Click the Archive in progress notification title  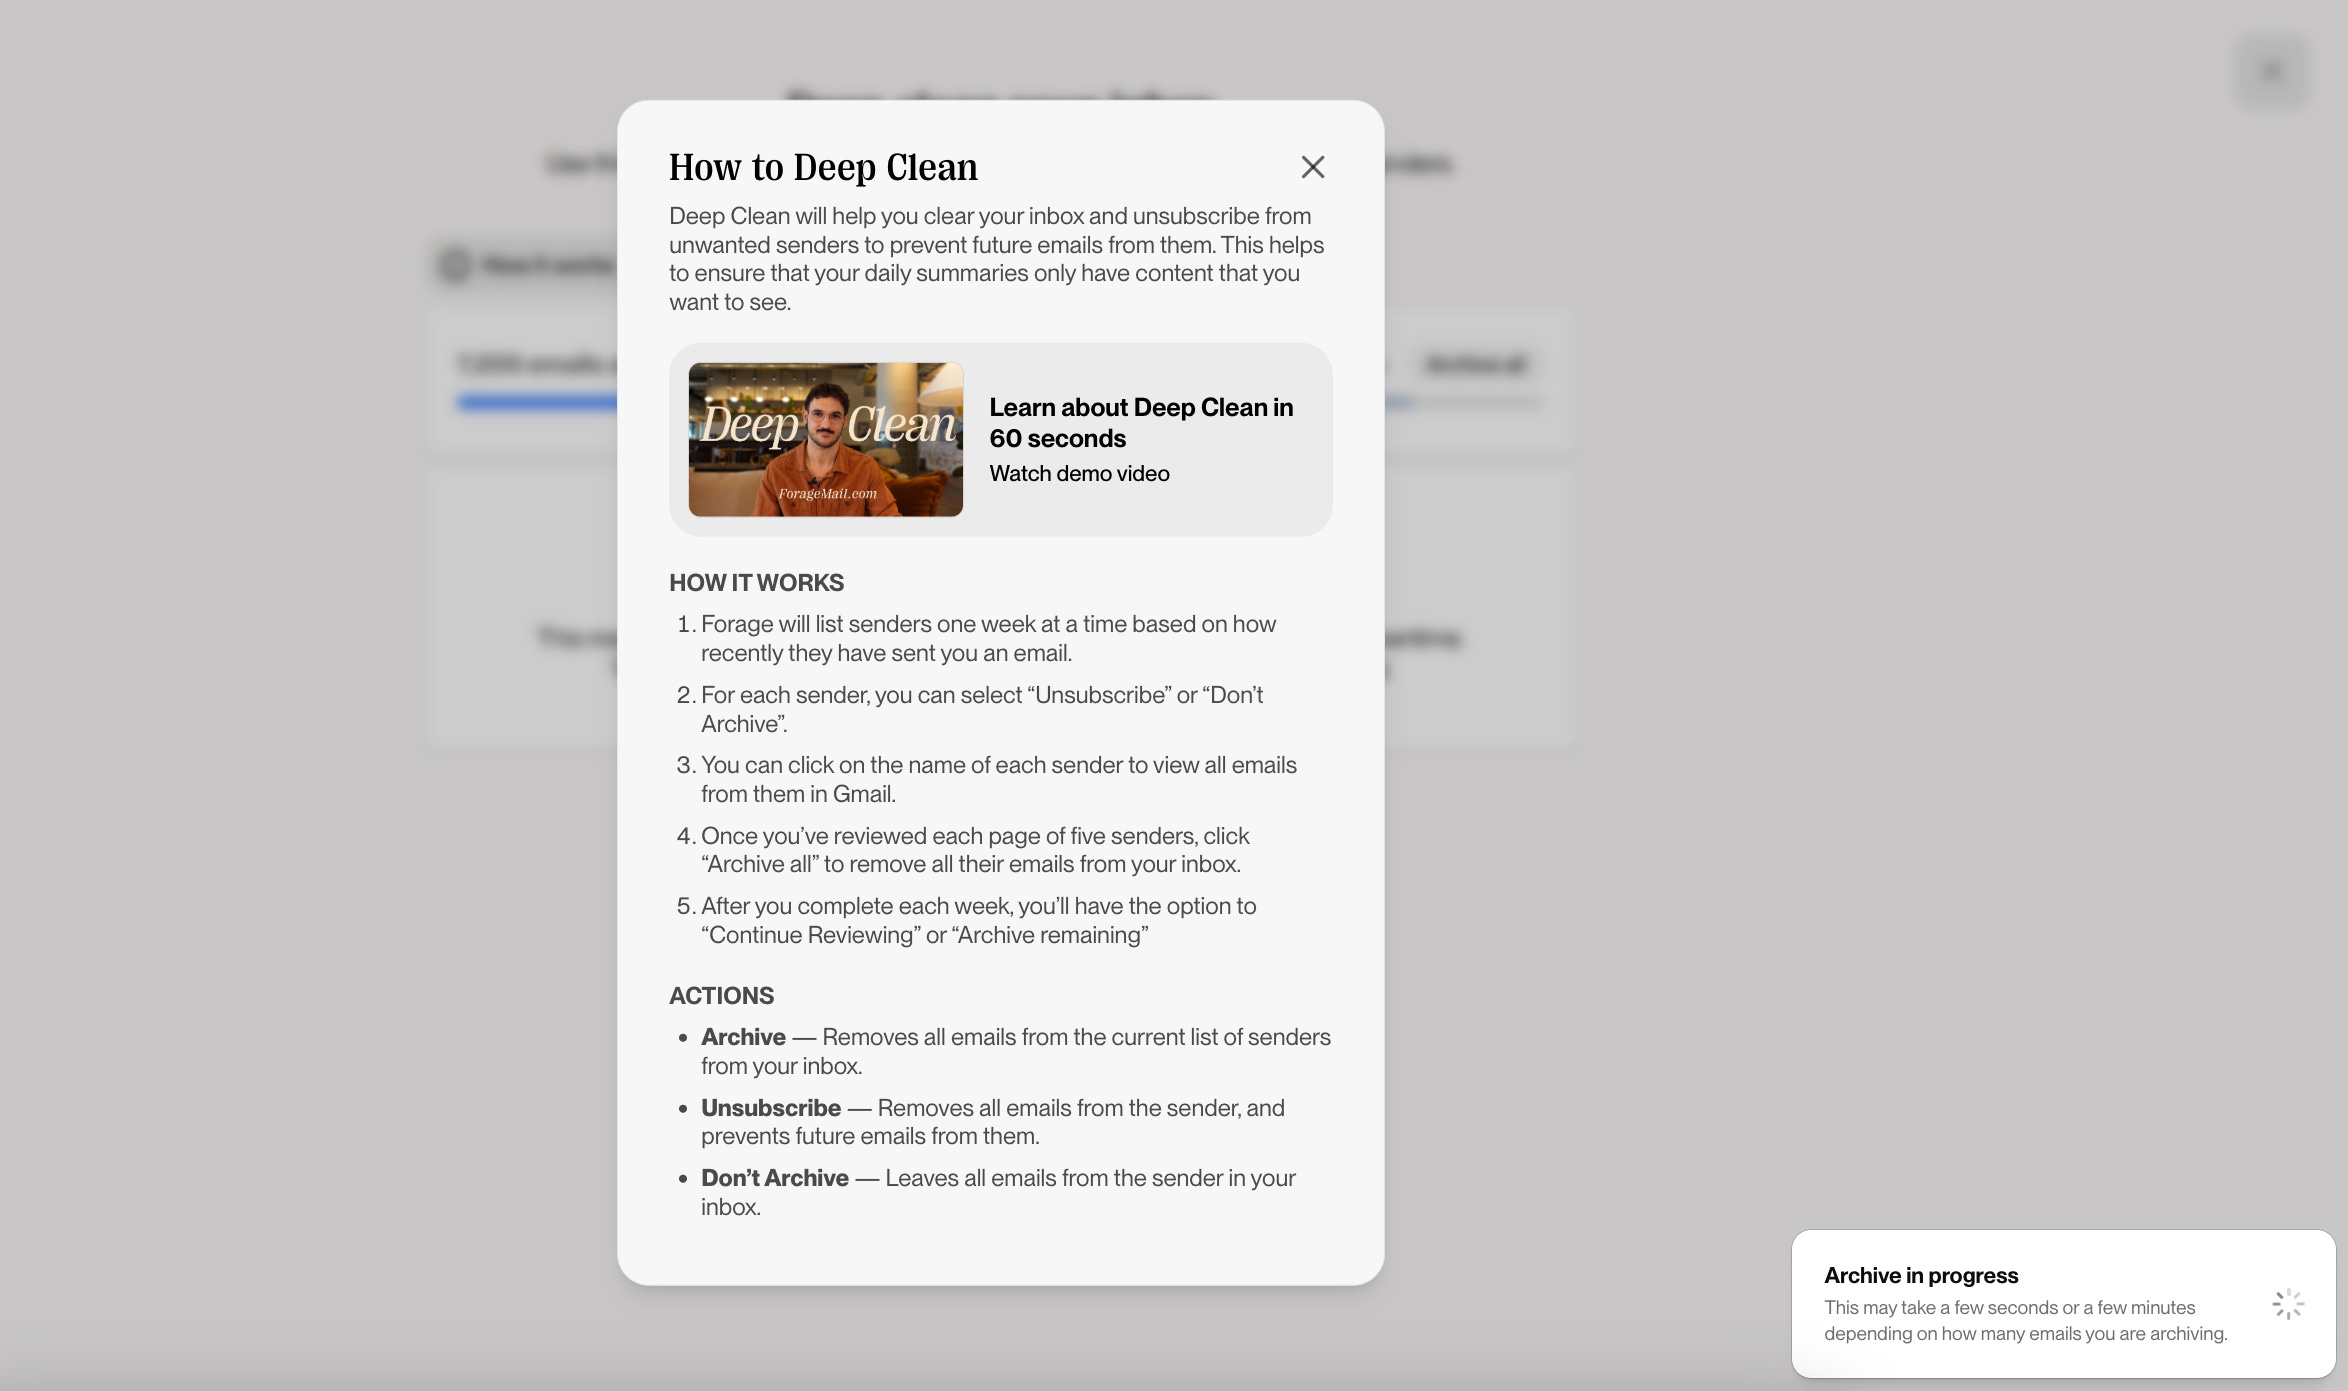tap(1920, 1275)
